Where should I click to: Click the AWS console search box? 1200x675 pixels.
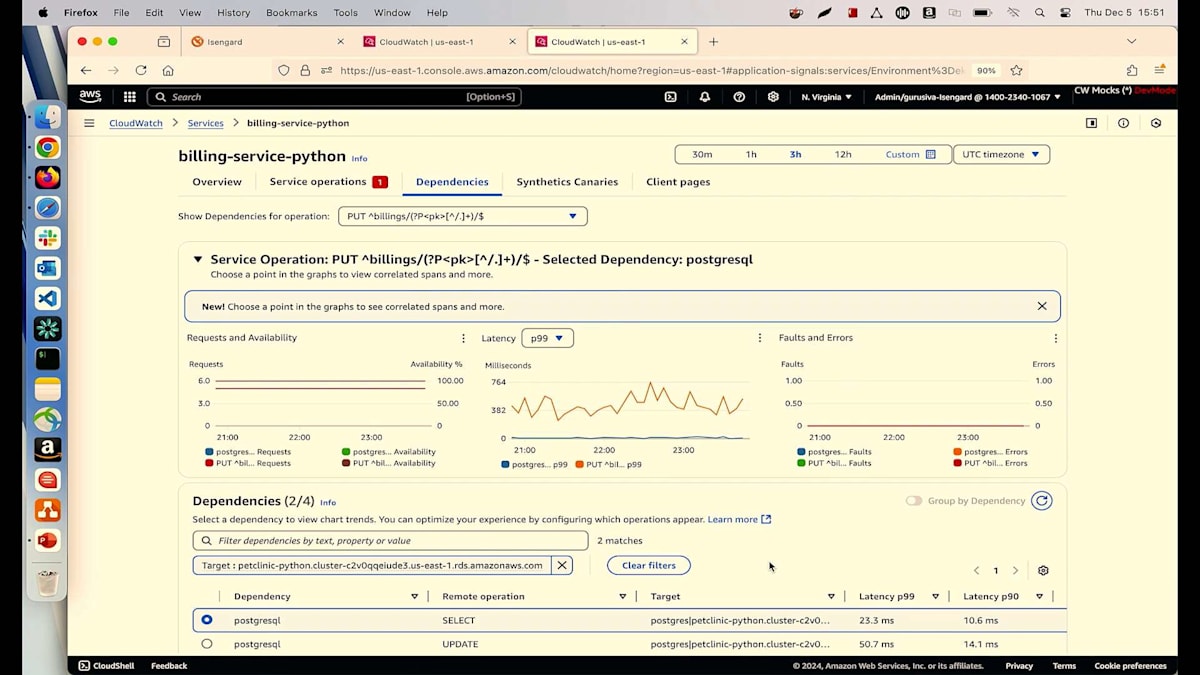coord(334,97)
